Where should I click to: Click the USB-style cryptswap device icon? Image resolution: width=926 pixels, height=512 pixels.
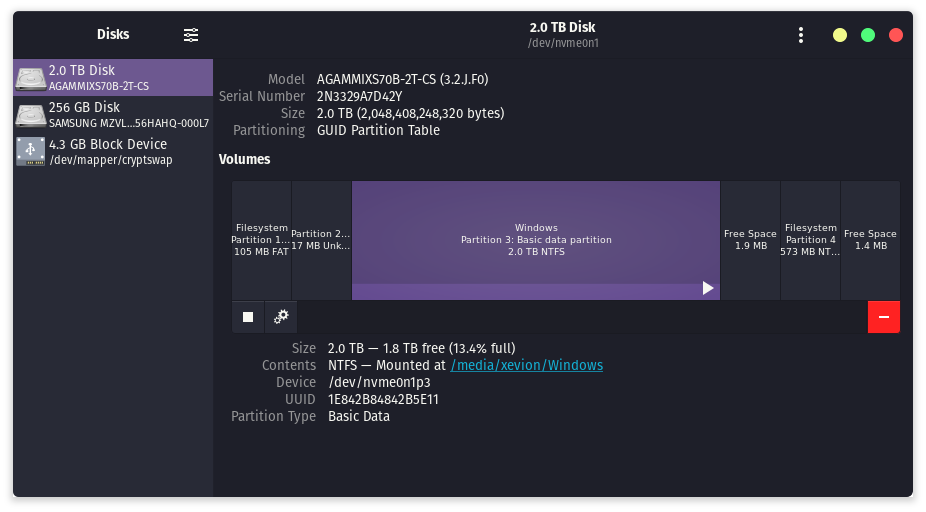(30, 152)
